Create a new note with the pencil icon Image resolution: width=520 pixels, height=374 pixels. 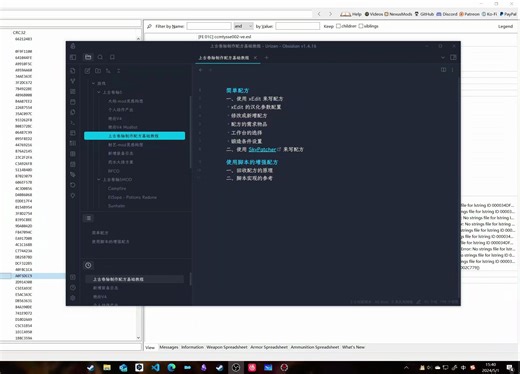[87, 71]
